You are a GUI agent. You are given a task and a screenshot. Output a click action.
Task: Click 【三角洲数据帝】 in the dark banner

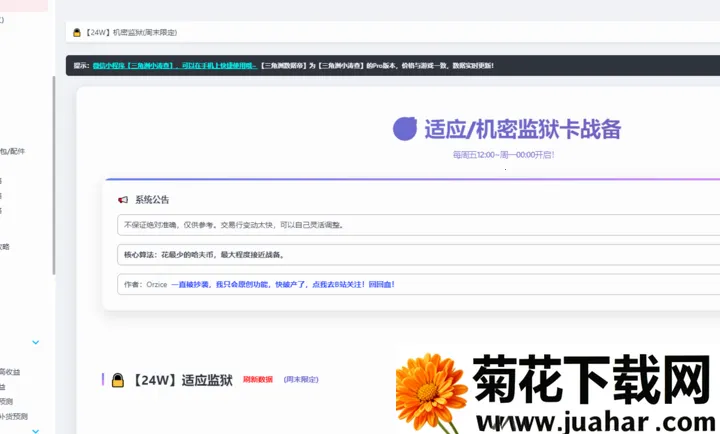(x=289, y=66)
